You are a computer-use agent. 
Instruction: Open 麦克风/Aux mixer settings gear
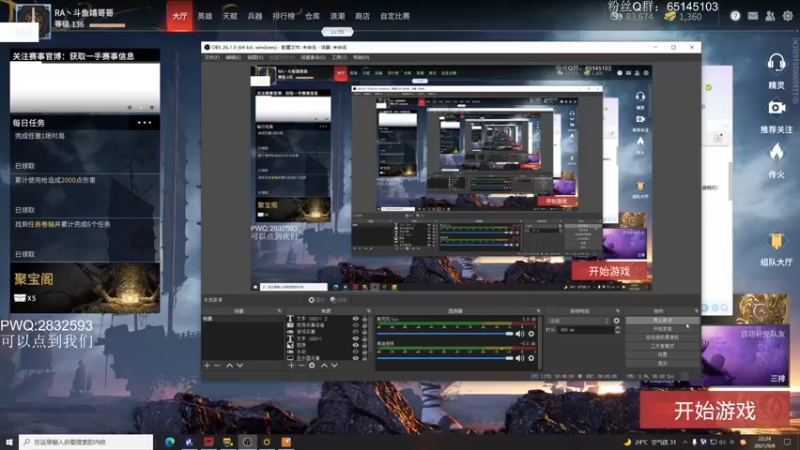531,334
